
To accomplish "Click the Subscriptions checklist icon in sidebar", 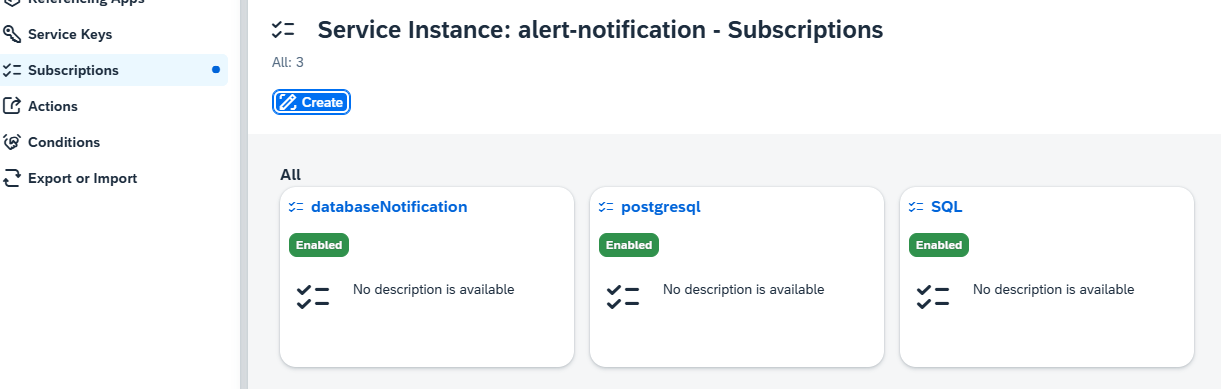I will tap(12, 70).
